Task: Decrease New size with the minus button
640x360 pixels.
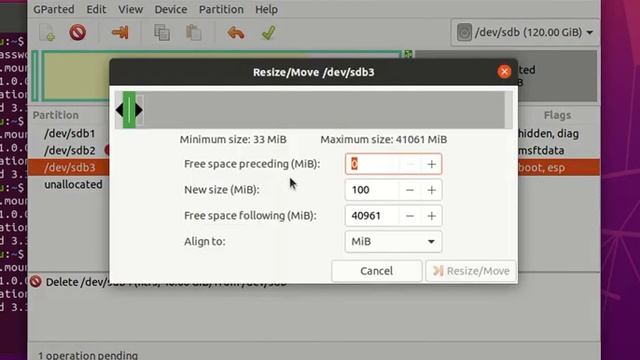Action: point(410,190)
